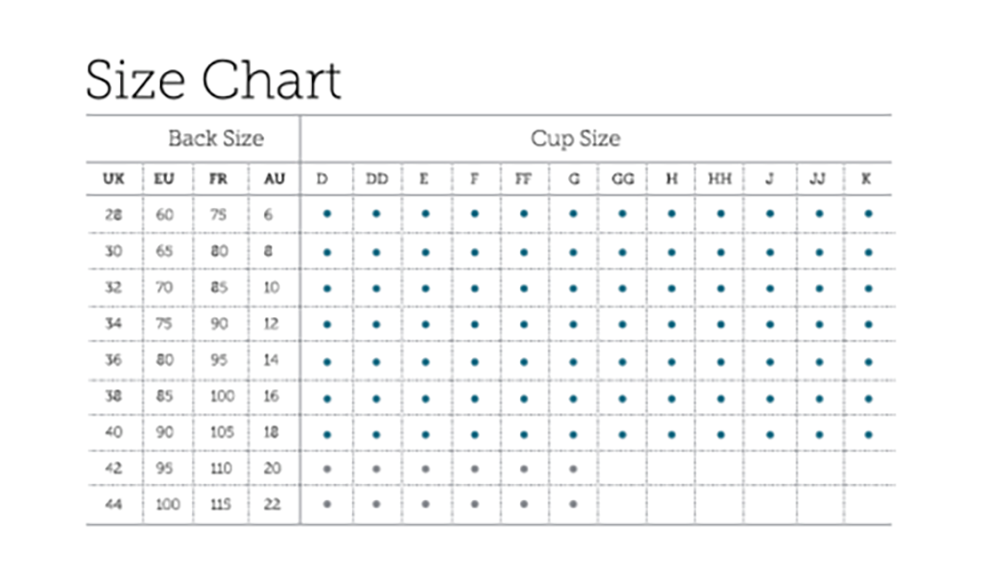Select the dot at UK 34, cup GG
1000x588 pixels.
[622, 325]
